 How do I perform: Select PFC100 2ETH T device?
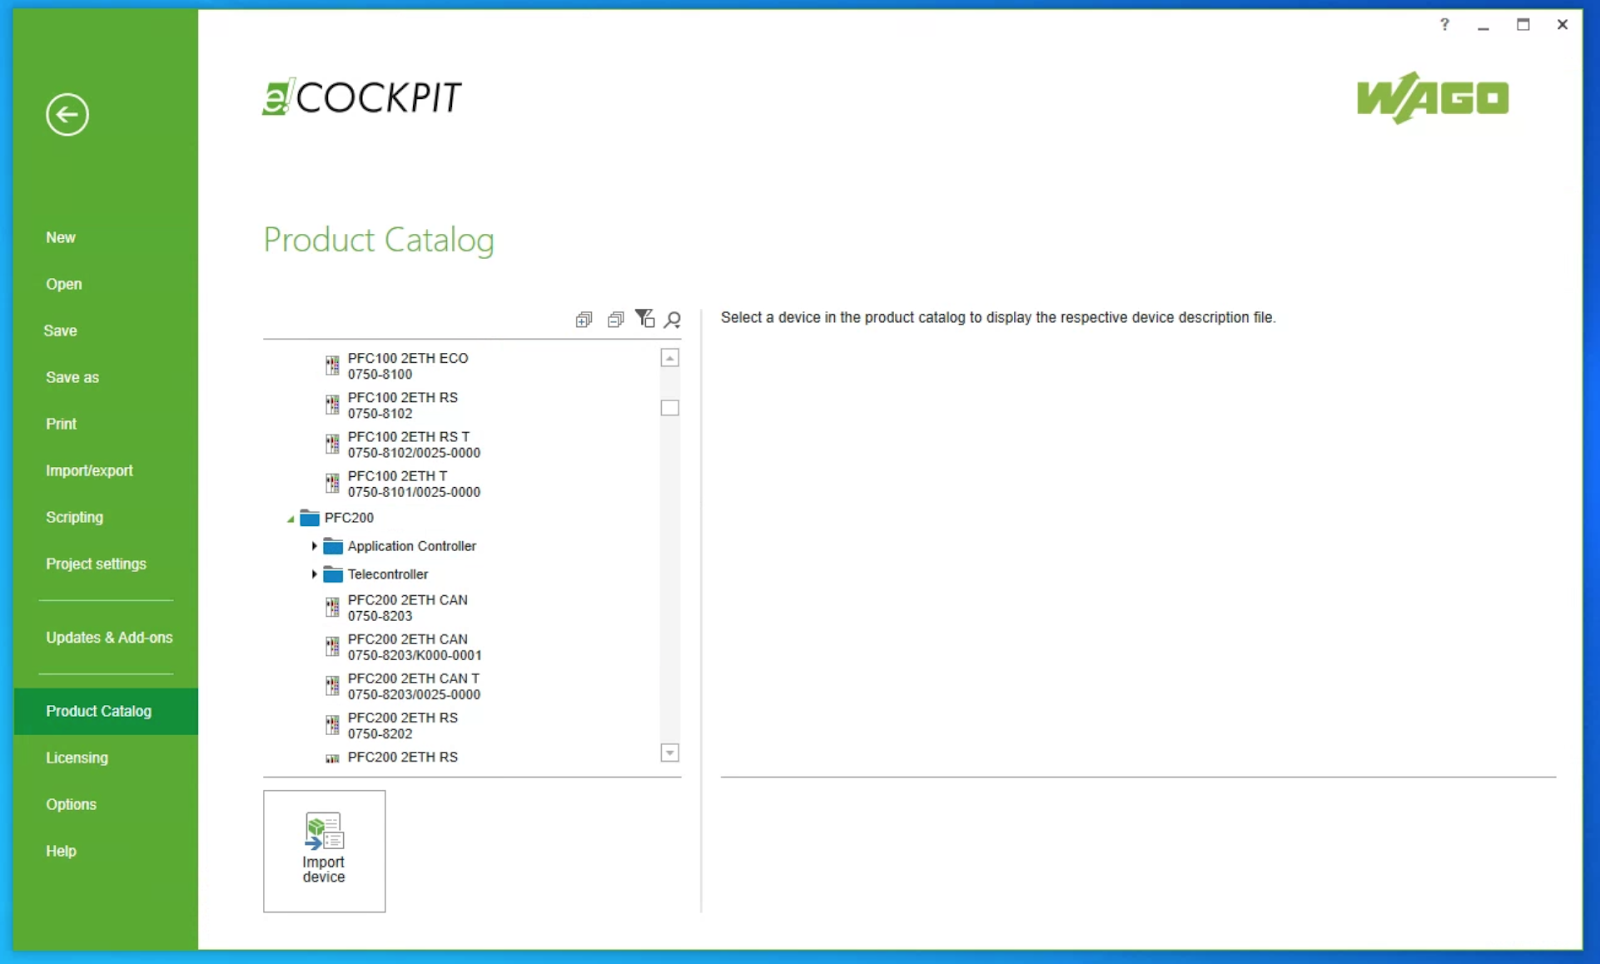coord(414,484)
